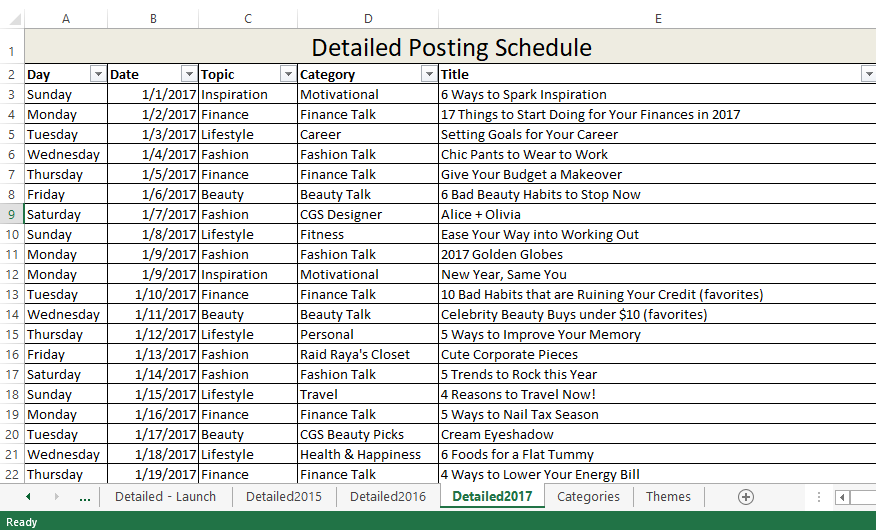Open the Categories sheet tab
This screenshot has width=878, height=530.
[589, 496]
